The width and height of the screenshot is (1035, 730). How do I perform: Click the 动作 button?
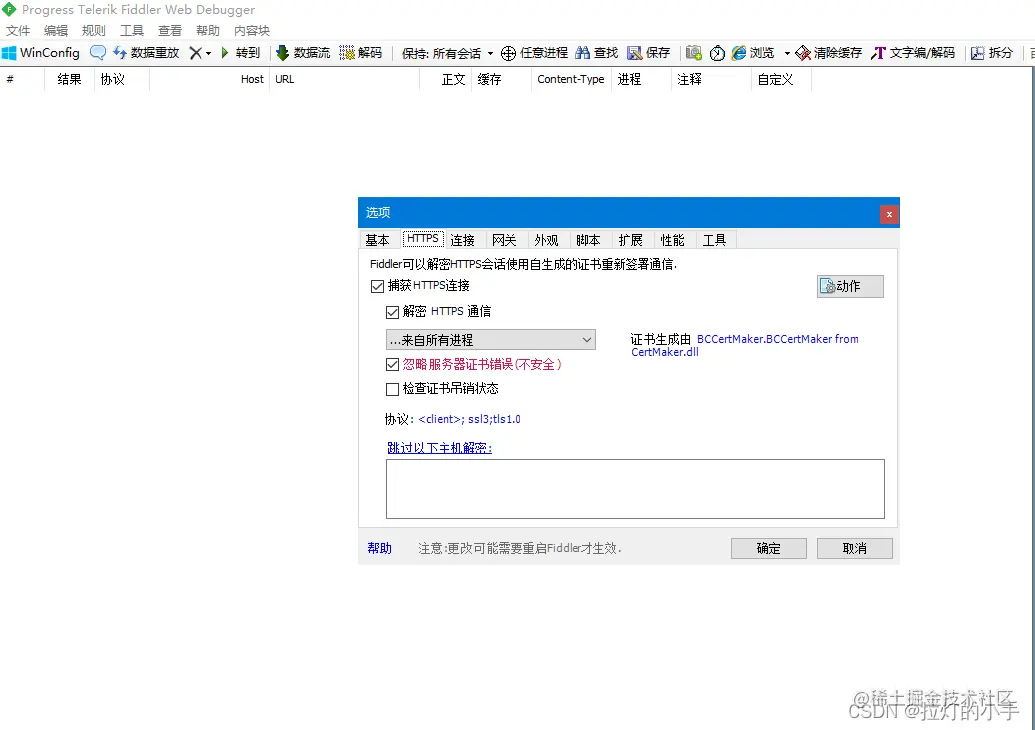(x=849, y=286)
